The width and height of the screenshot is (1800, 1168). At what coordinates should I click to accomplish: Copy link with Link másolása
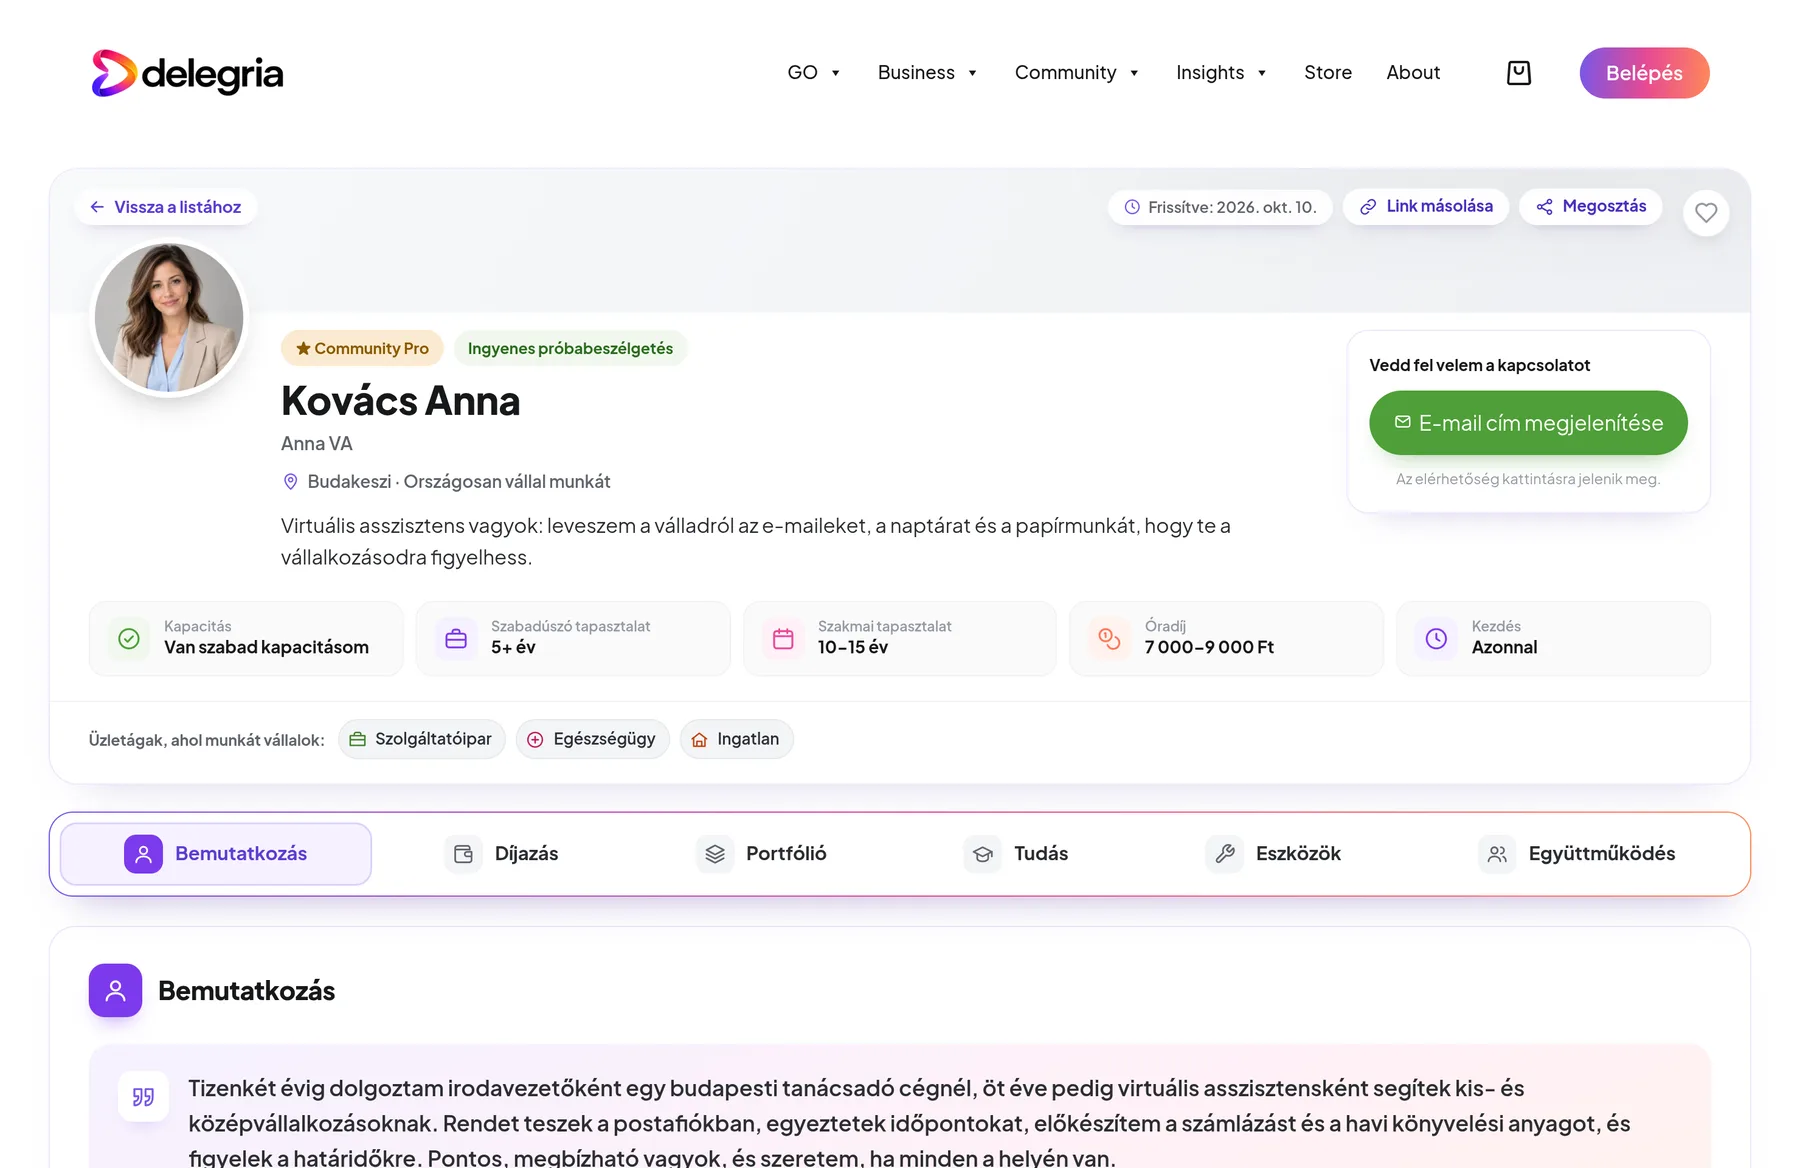click(x=1426, y=206)
